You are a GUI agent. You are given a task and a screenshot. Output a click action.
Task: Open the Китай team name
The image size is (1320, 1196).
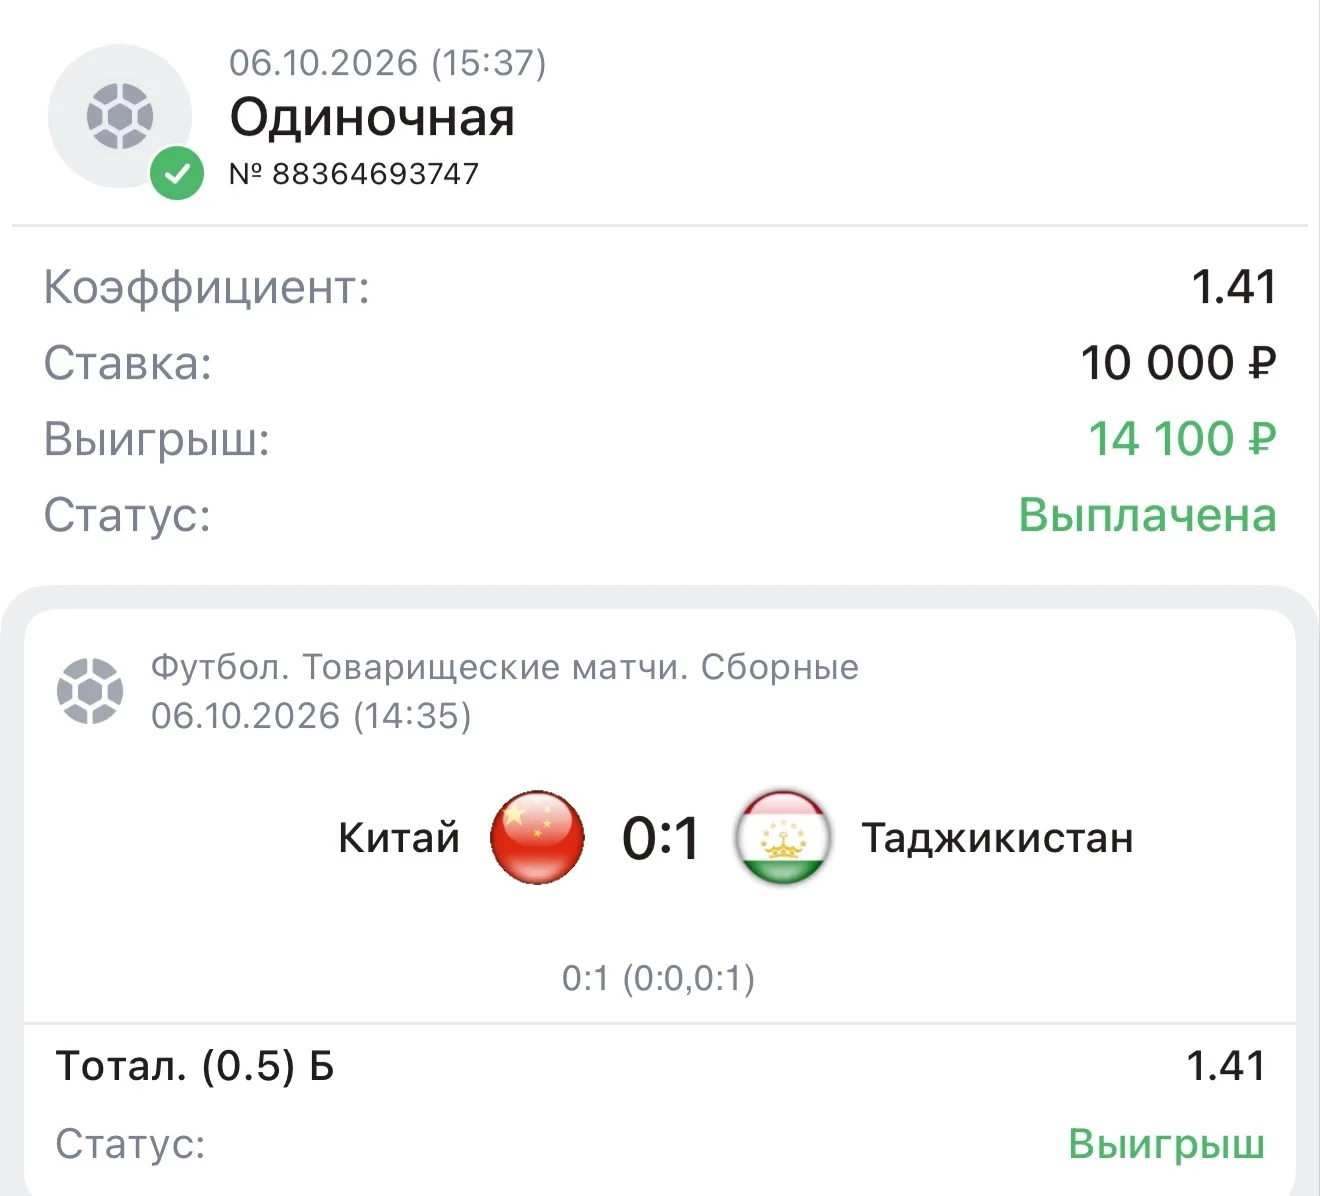[x=399, y=837]
